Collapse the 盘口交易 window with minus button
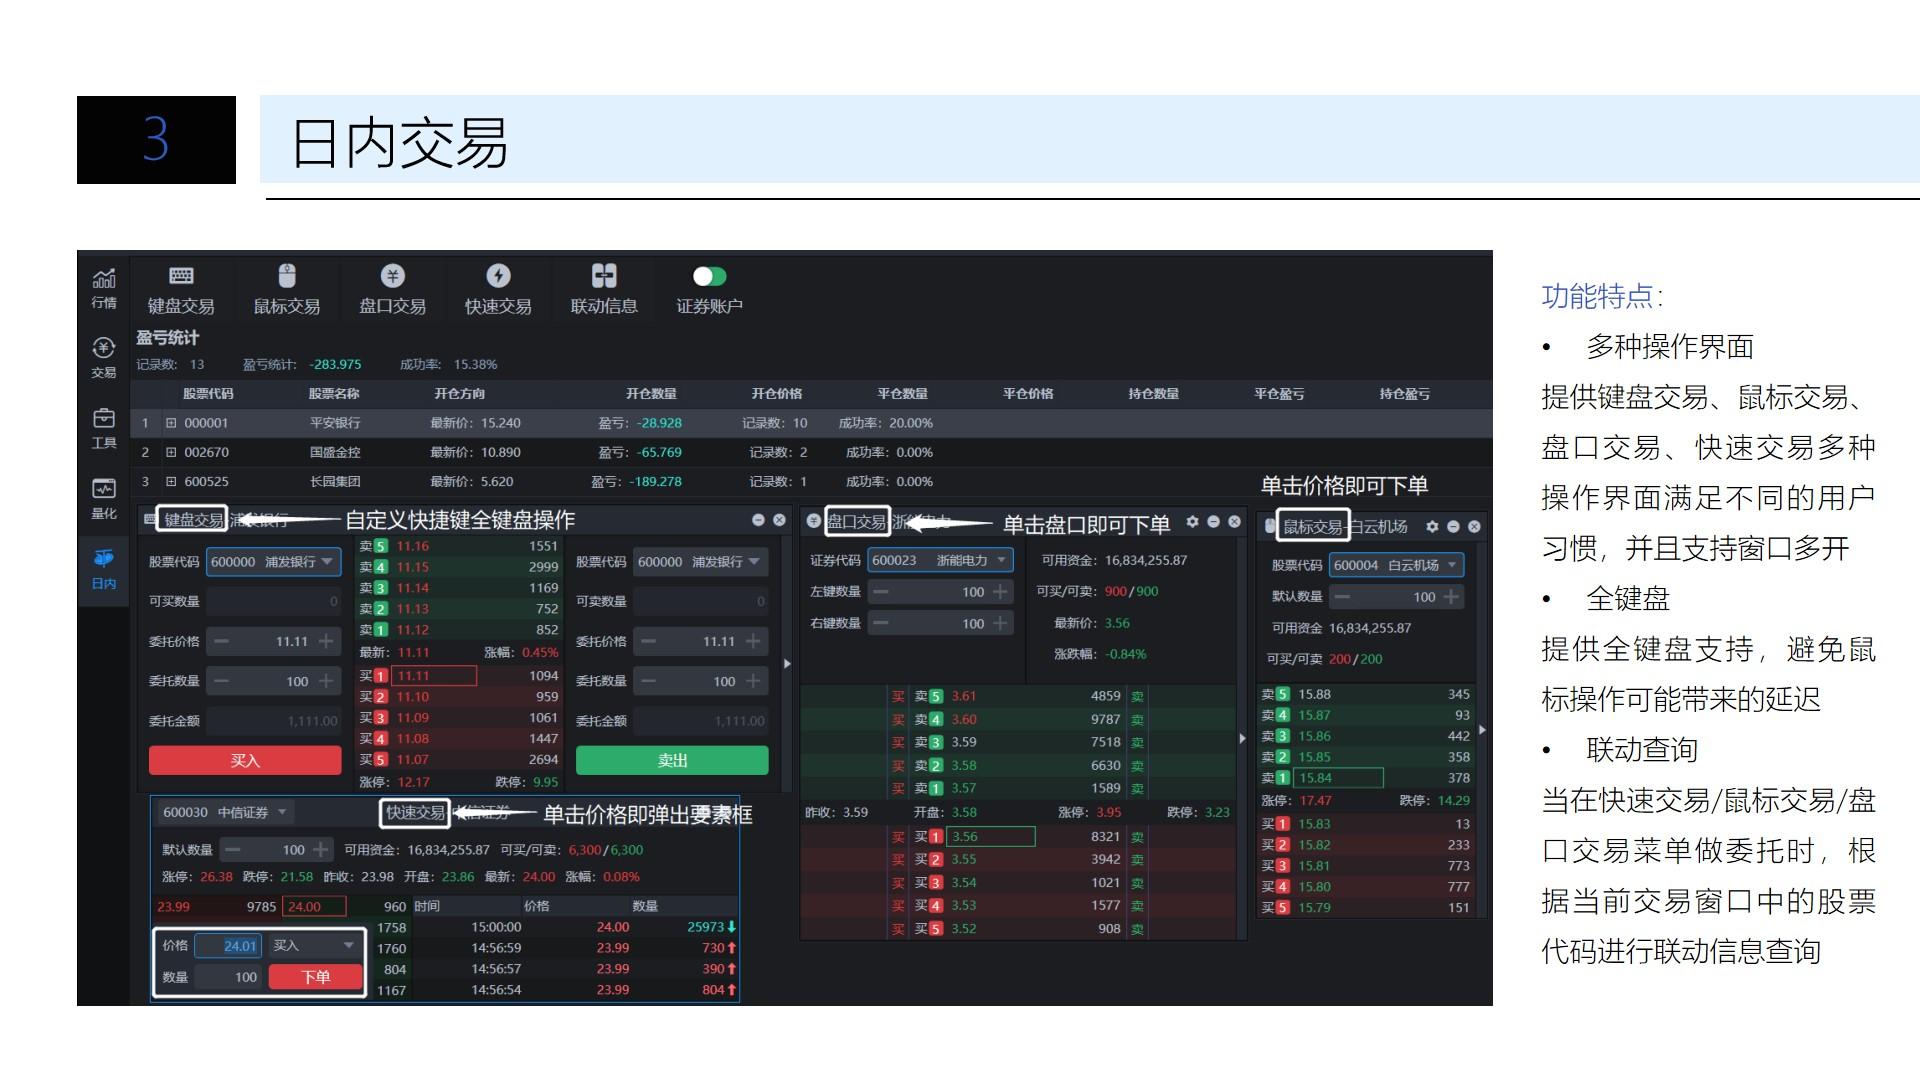The width and height of the screenshot is (1920, 1080). click(1213, 521)
